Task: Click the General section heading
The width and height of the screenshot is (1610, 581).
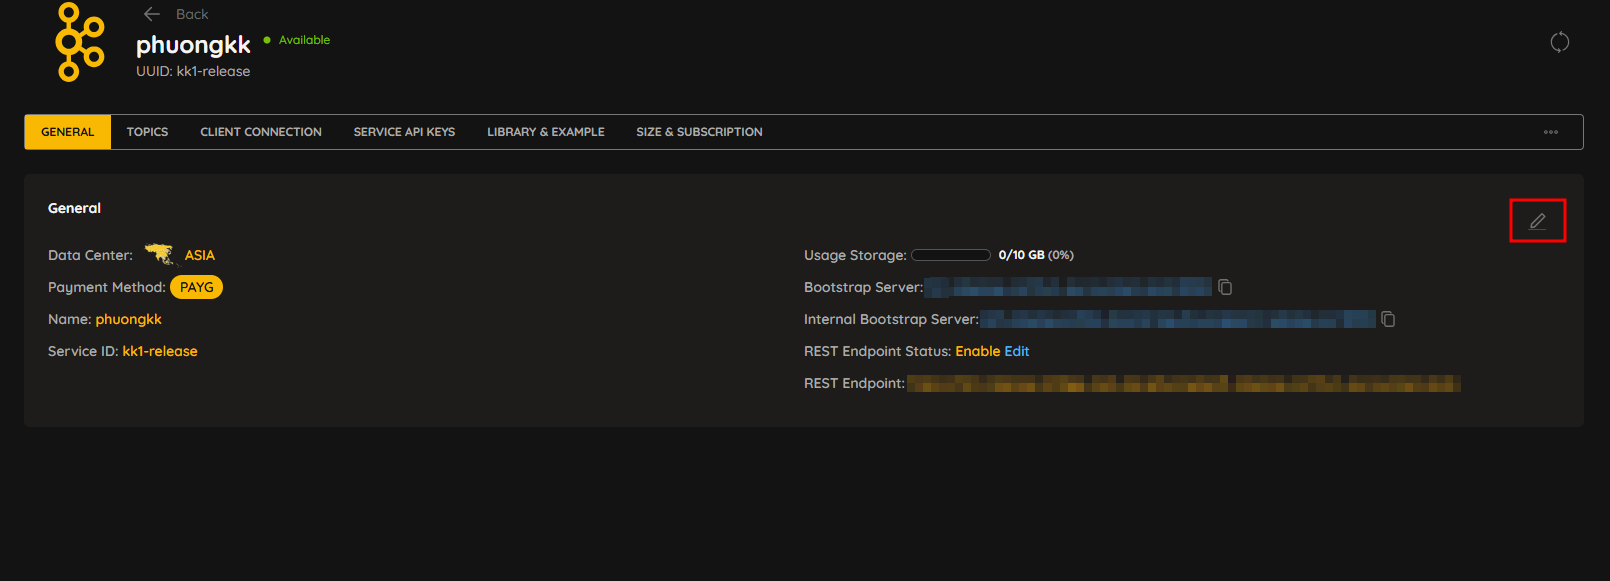Action: click(x=74, y=208)
